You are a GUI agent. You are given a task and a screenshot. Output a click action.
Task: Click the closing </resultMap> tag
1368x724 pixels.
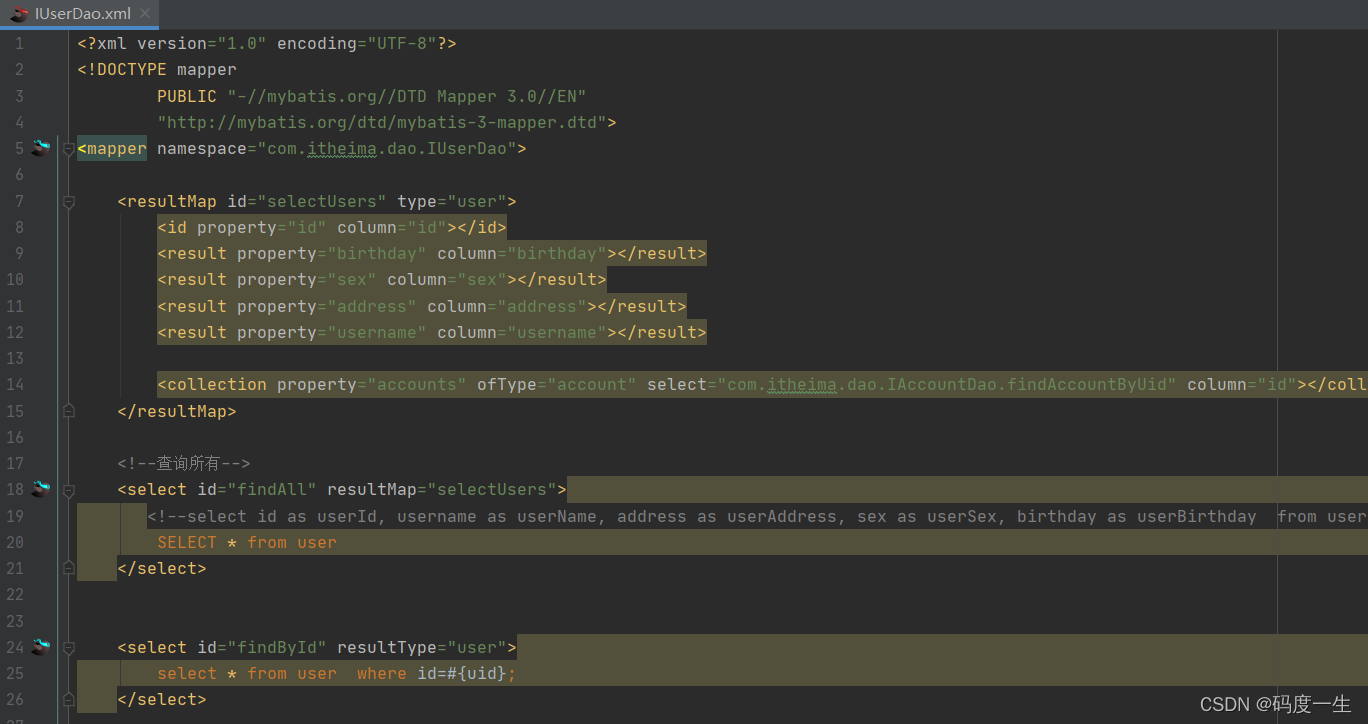177,411
